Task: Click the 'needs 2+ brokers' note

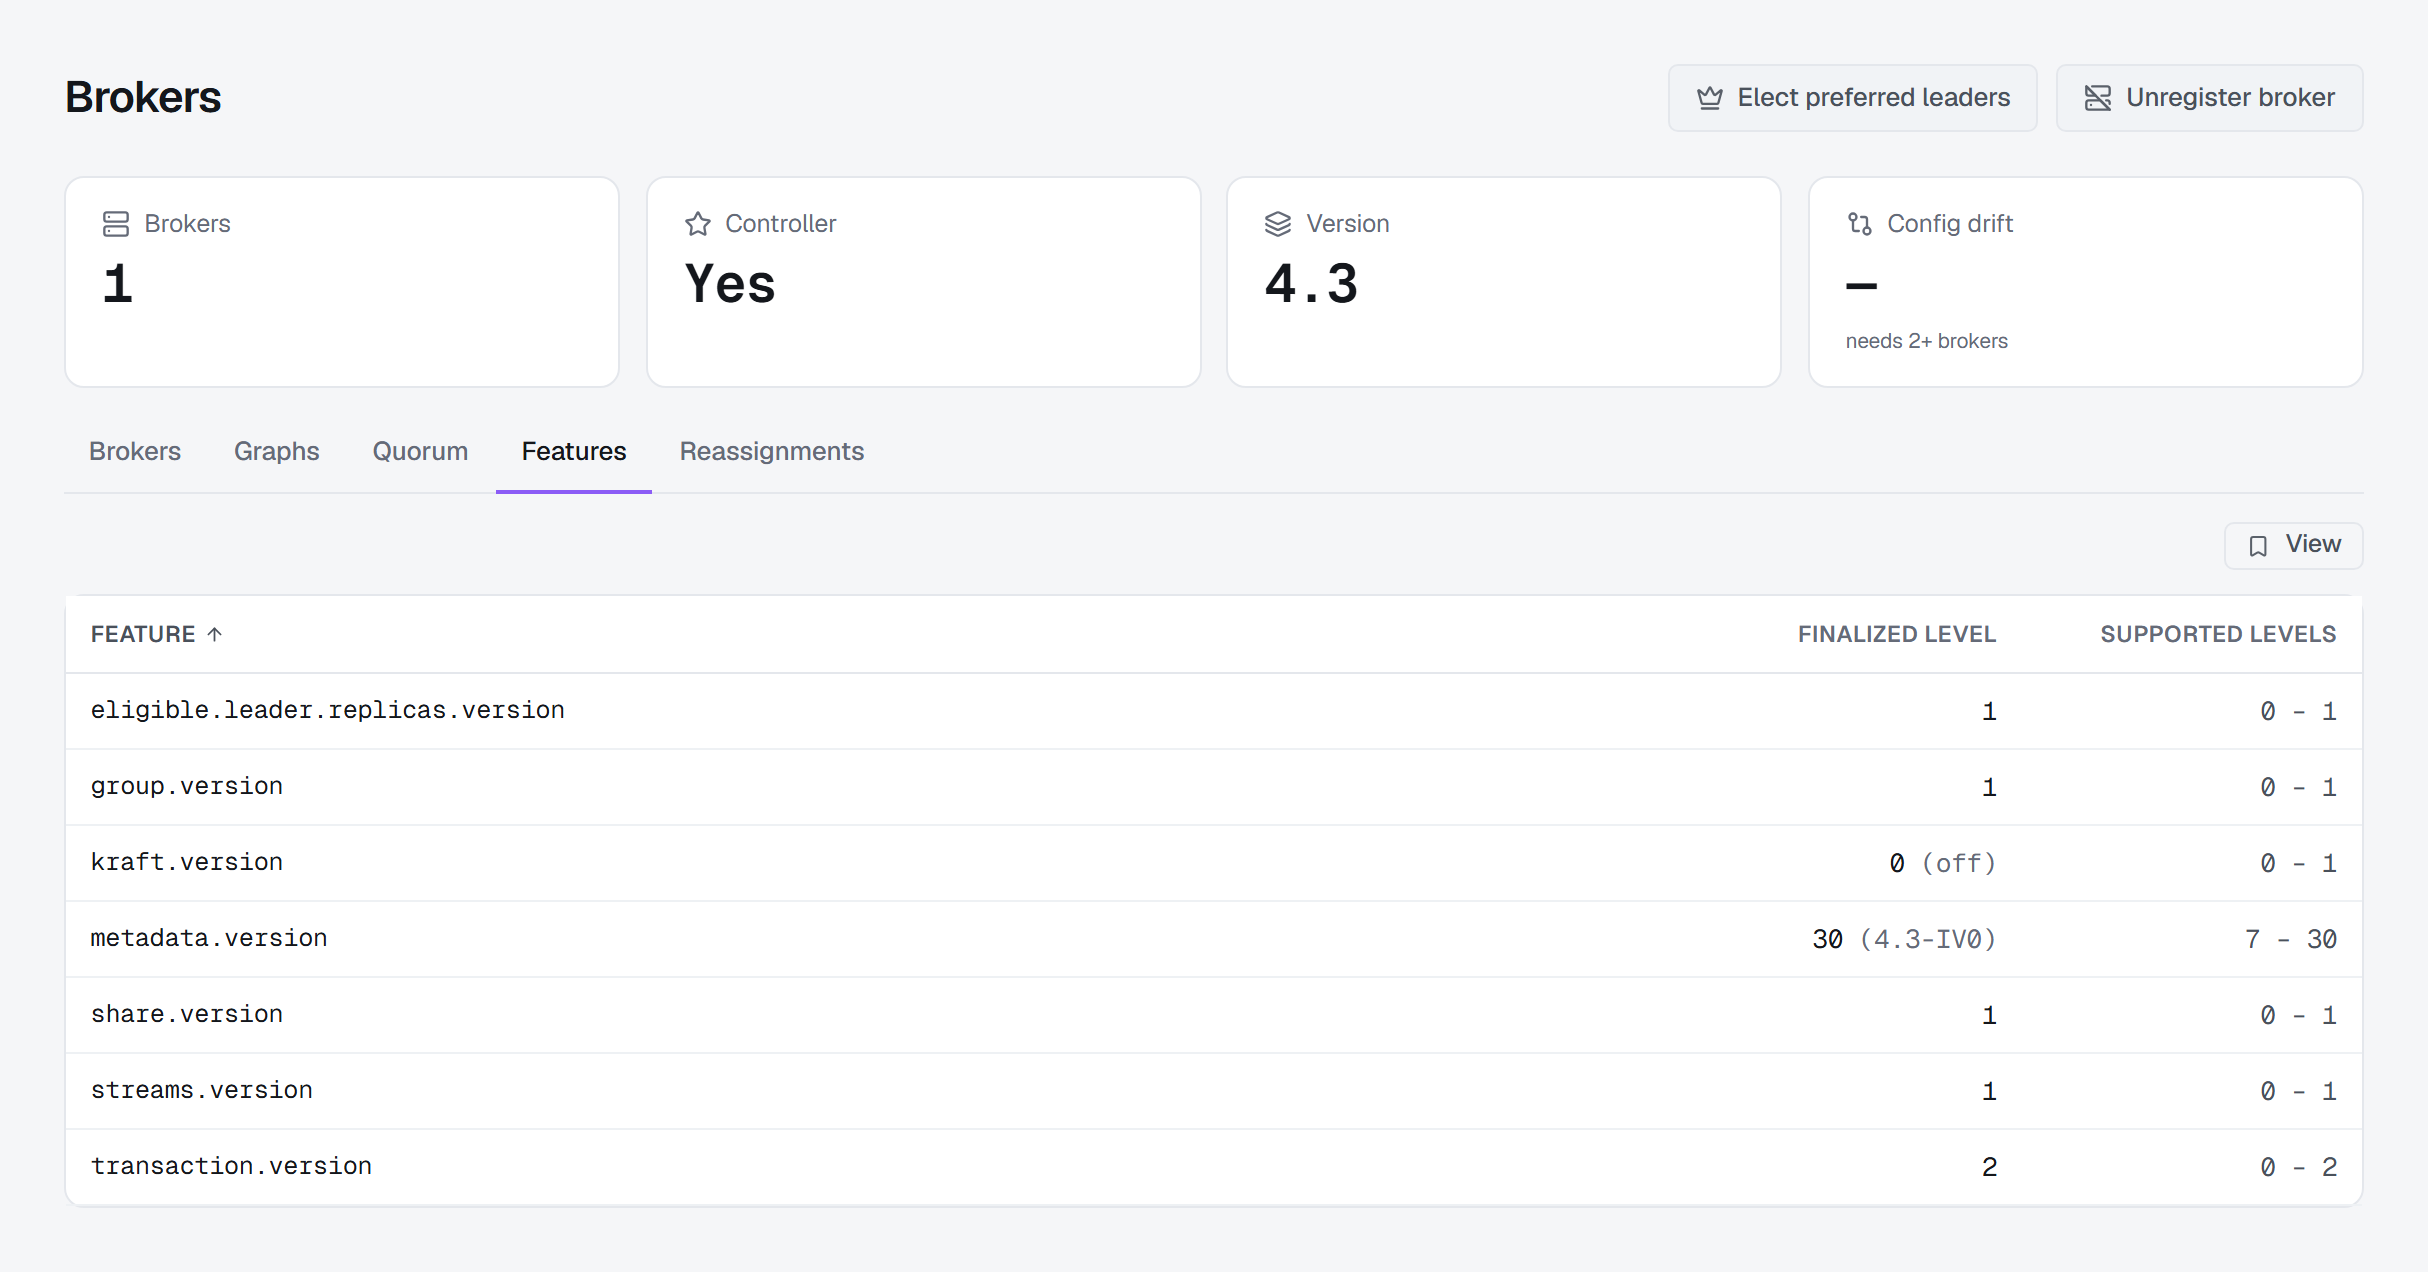Action: pyautogui.click(x=1926, y=341)
